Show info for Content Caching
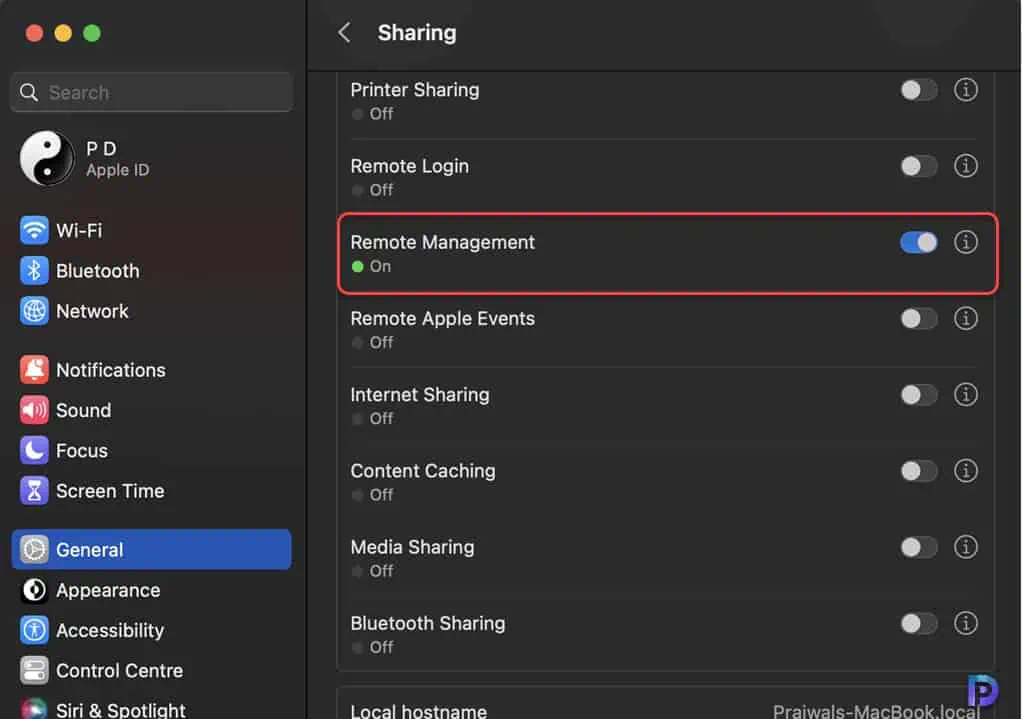The width and height of the screenshot is (1022, 719). (965, 471)
